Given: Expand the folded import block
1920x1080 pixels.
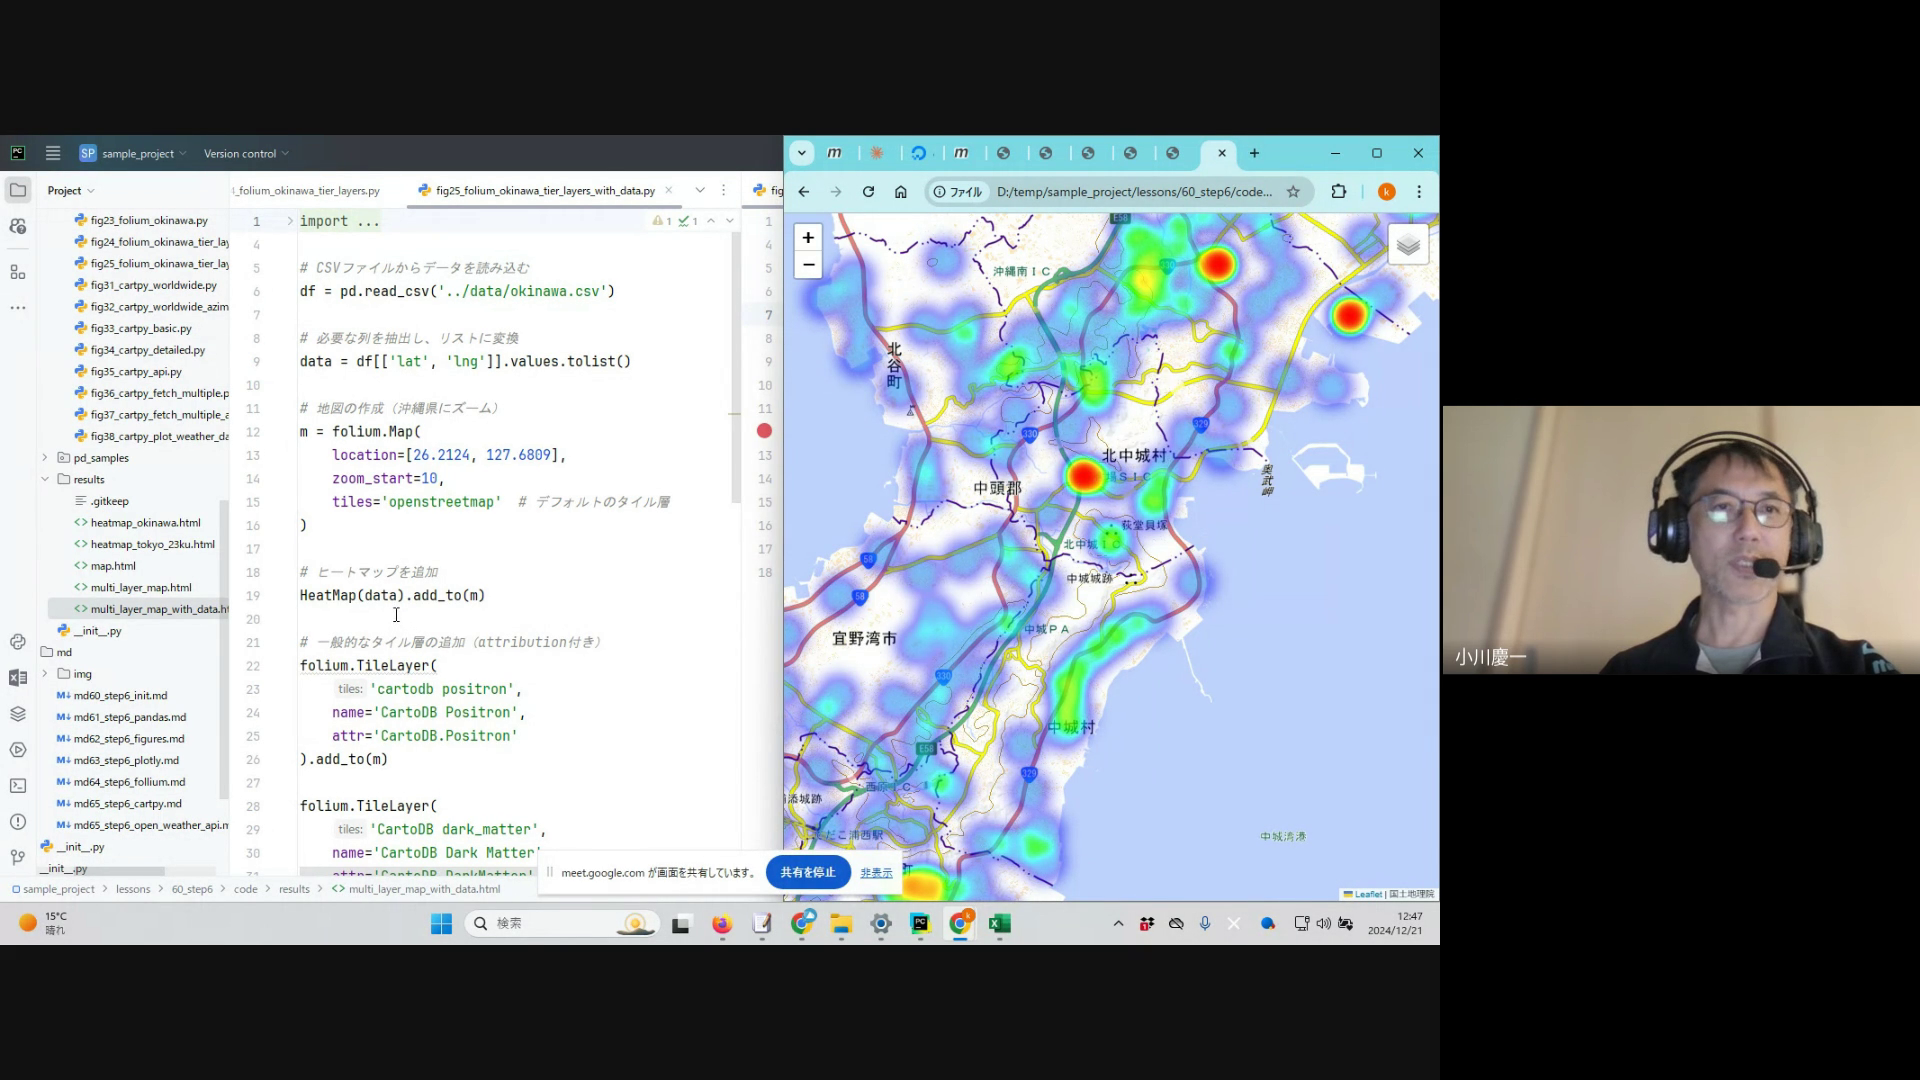Looking at the screenshot, I should pos(290,221).
